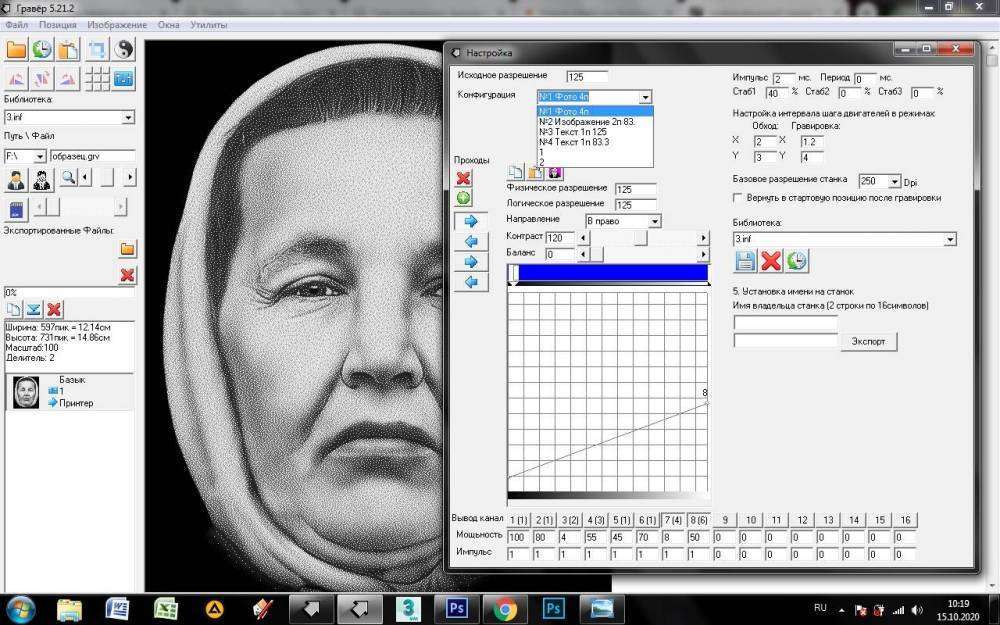Open exported files folder icon
This screenshot has width=1000, height=625.
[127, 248]
